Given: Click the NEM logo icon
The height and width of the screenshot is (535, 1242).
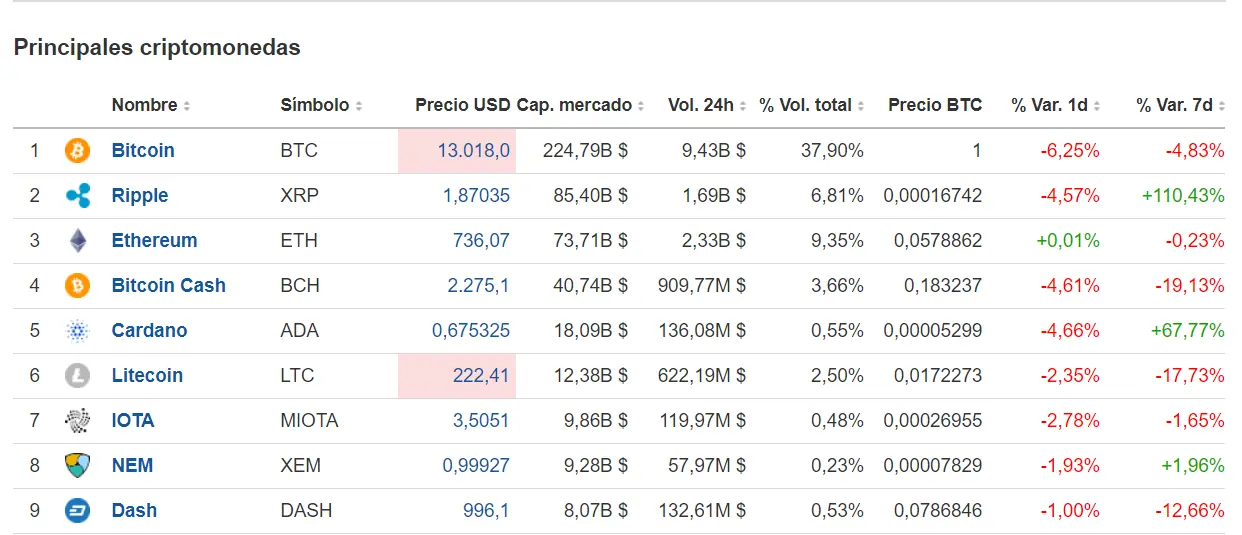Looking at the screenshot, I should 77,466.
